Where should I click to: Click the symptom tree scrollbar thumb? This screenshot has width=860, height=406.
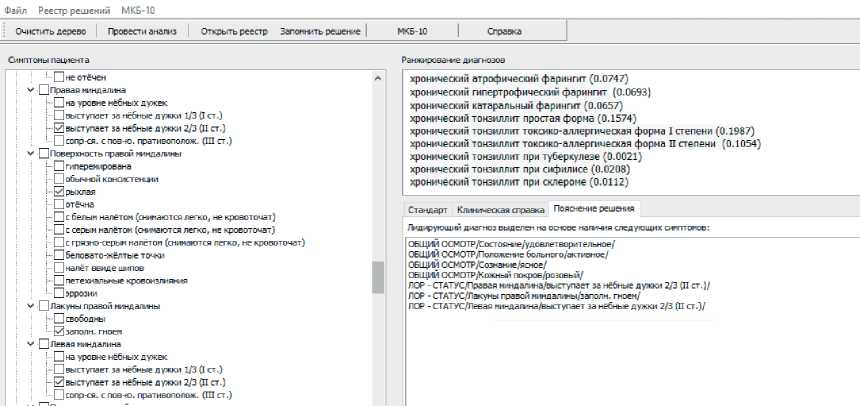click(x=378, y=278)
